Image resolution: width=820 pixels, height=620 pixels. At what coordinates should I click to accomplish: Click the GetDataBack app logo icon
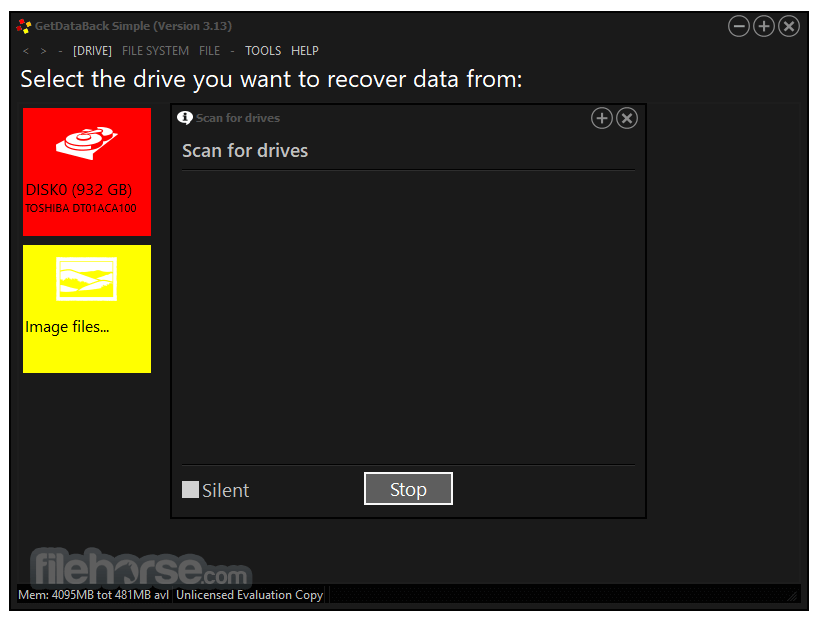click(x=24, y=26)
